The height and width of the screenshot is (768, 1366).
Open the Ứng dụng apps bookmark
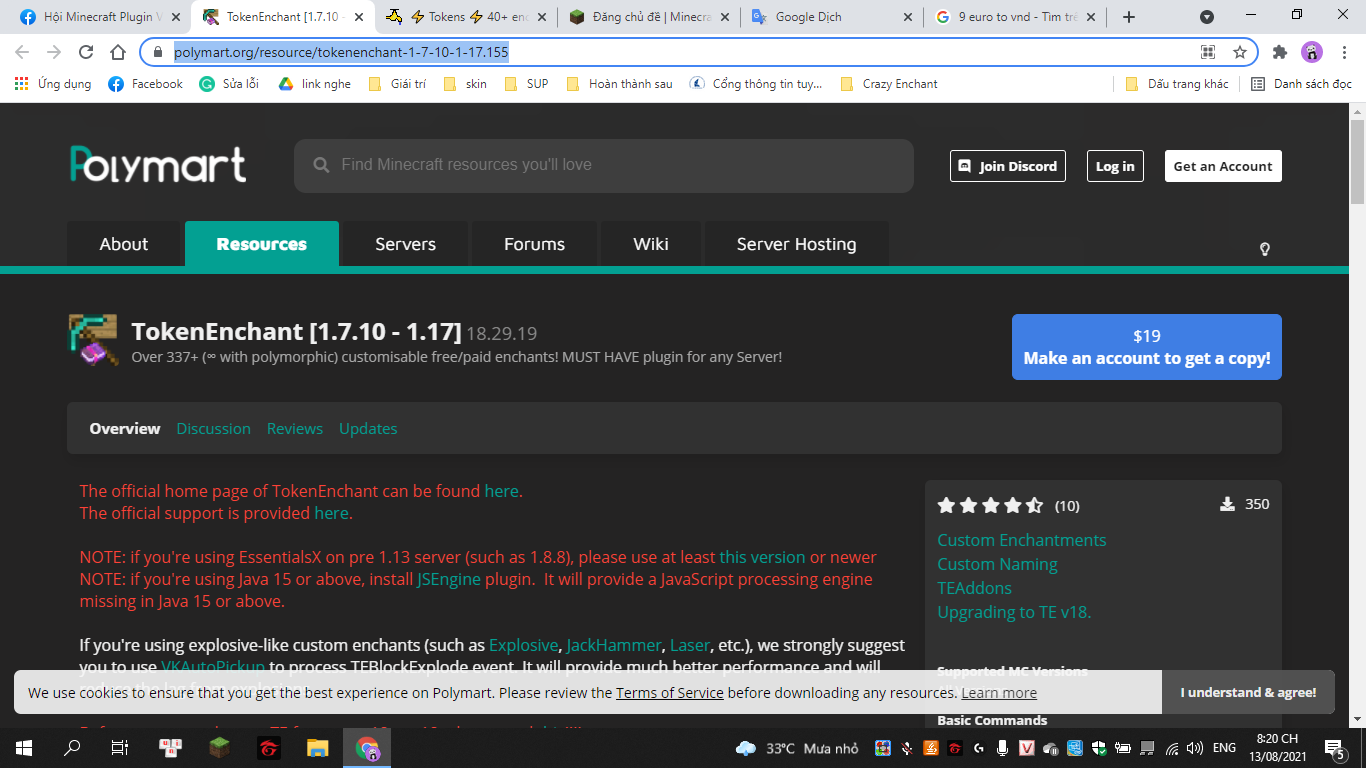coord(53,84)
